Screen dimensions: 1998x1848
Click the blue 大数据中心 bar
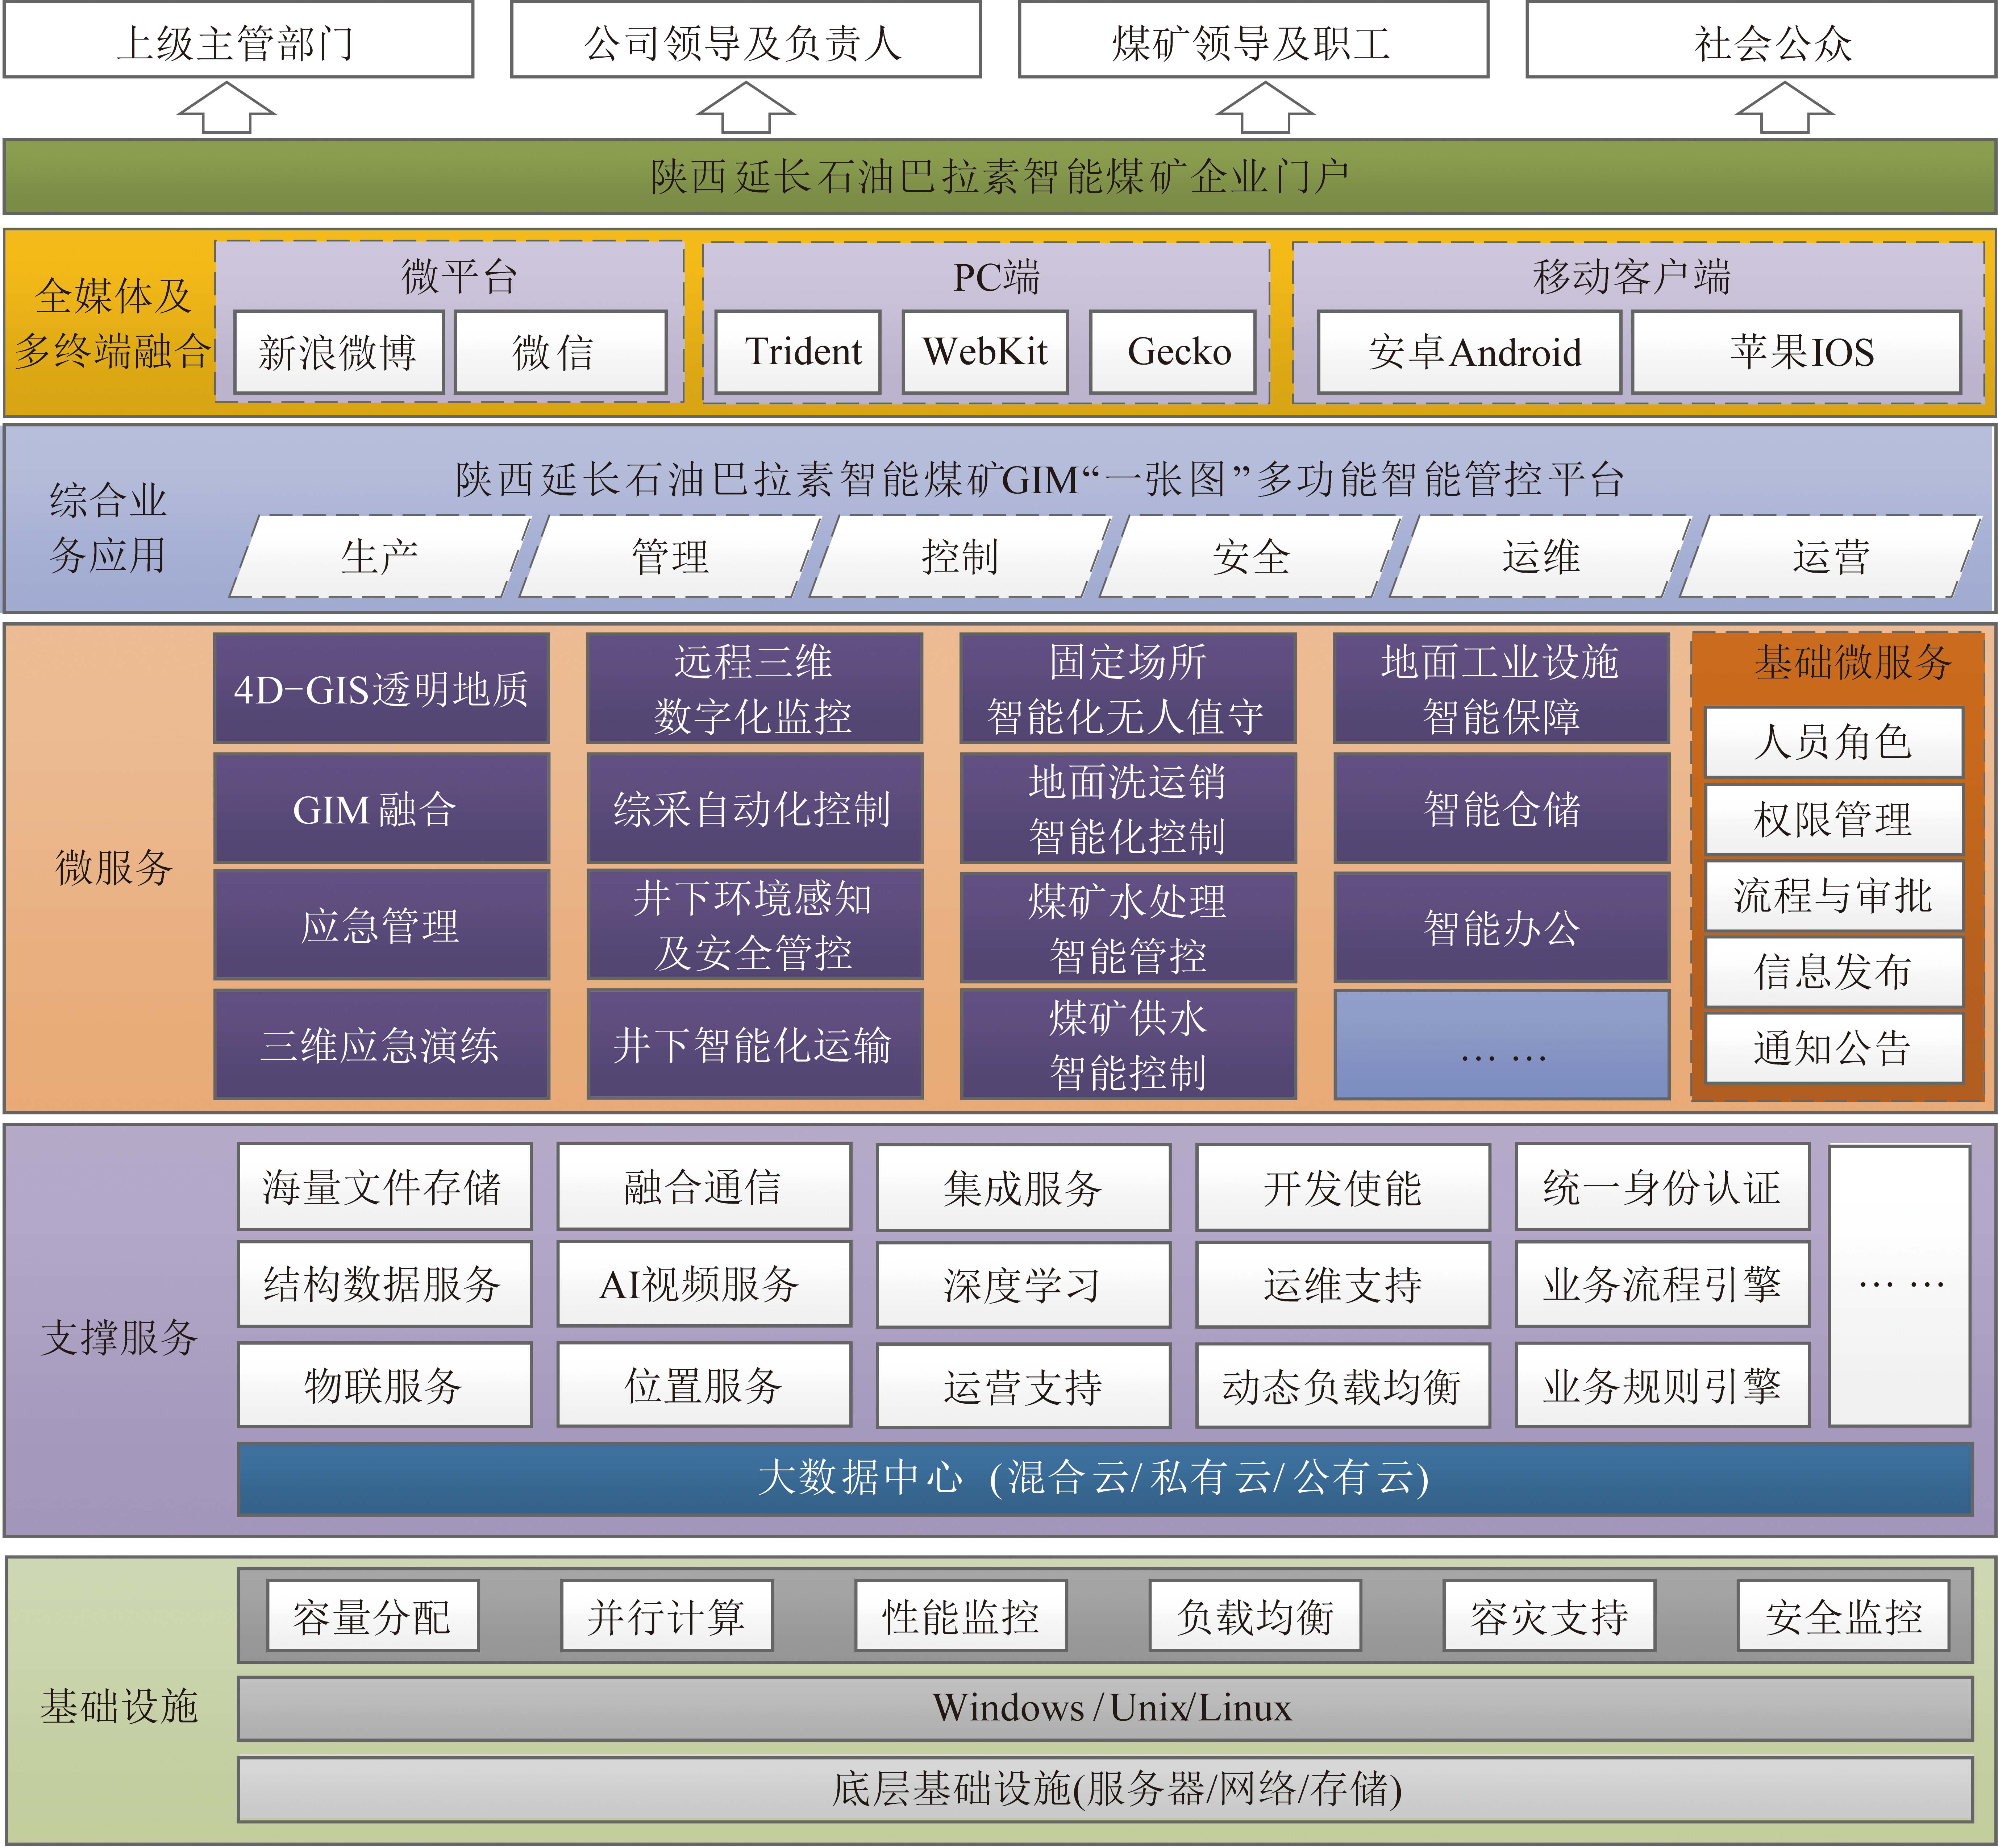pos(1105,1479)
